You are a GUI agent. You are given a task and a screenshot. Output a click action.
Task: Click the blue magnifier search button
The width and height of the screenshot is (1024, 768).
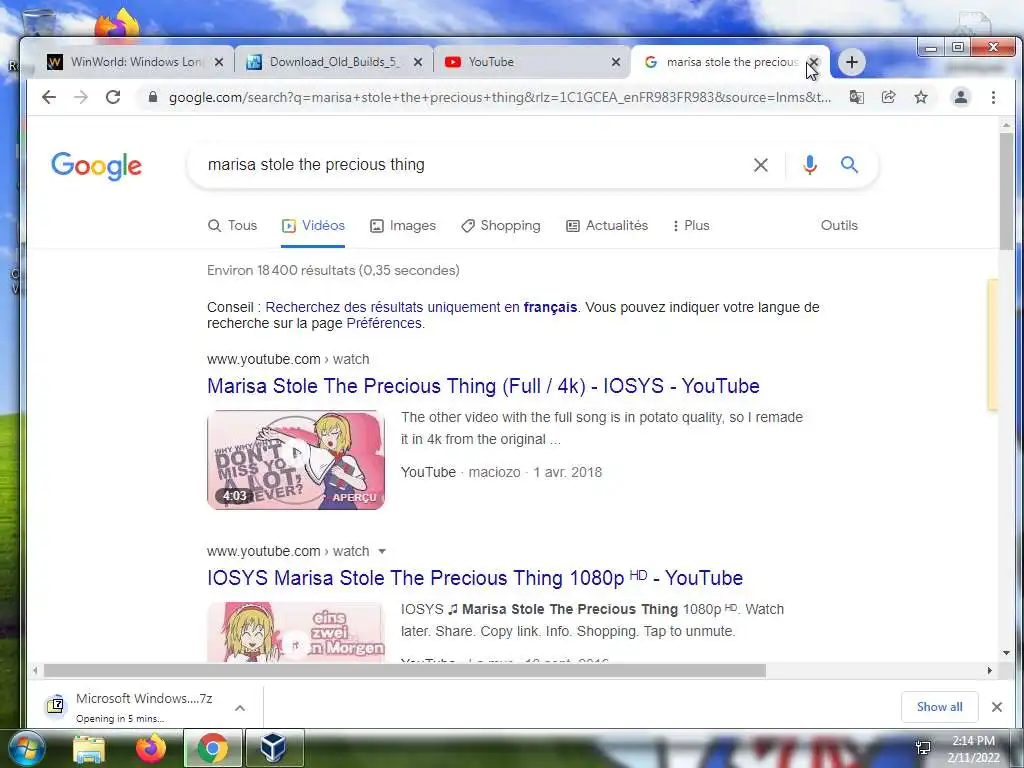click(849, 165)
